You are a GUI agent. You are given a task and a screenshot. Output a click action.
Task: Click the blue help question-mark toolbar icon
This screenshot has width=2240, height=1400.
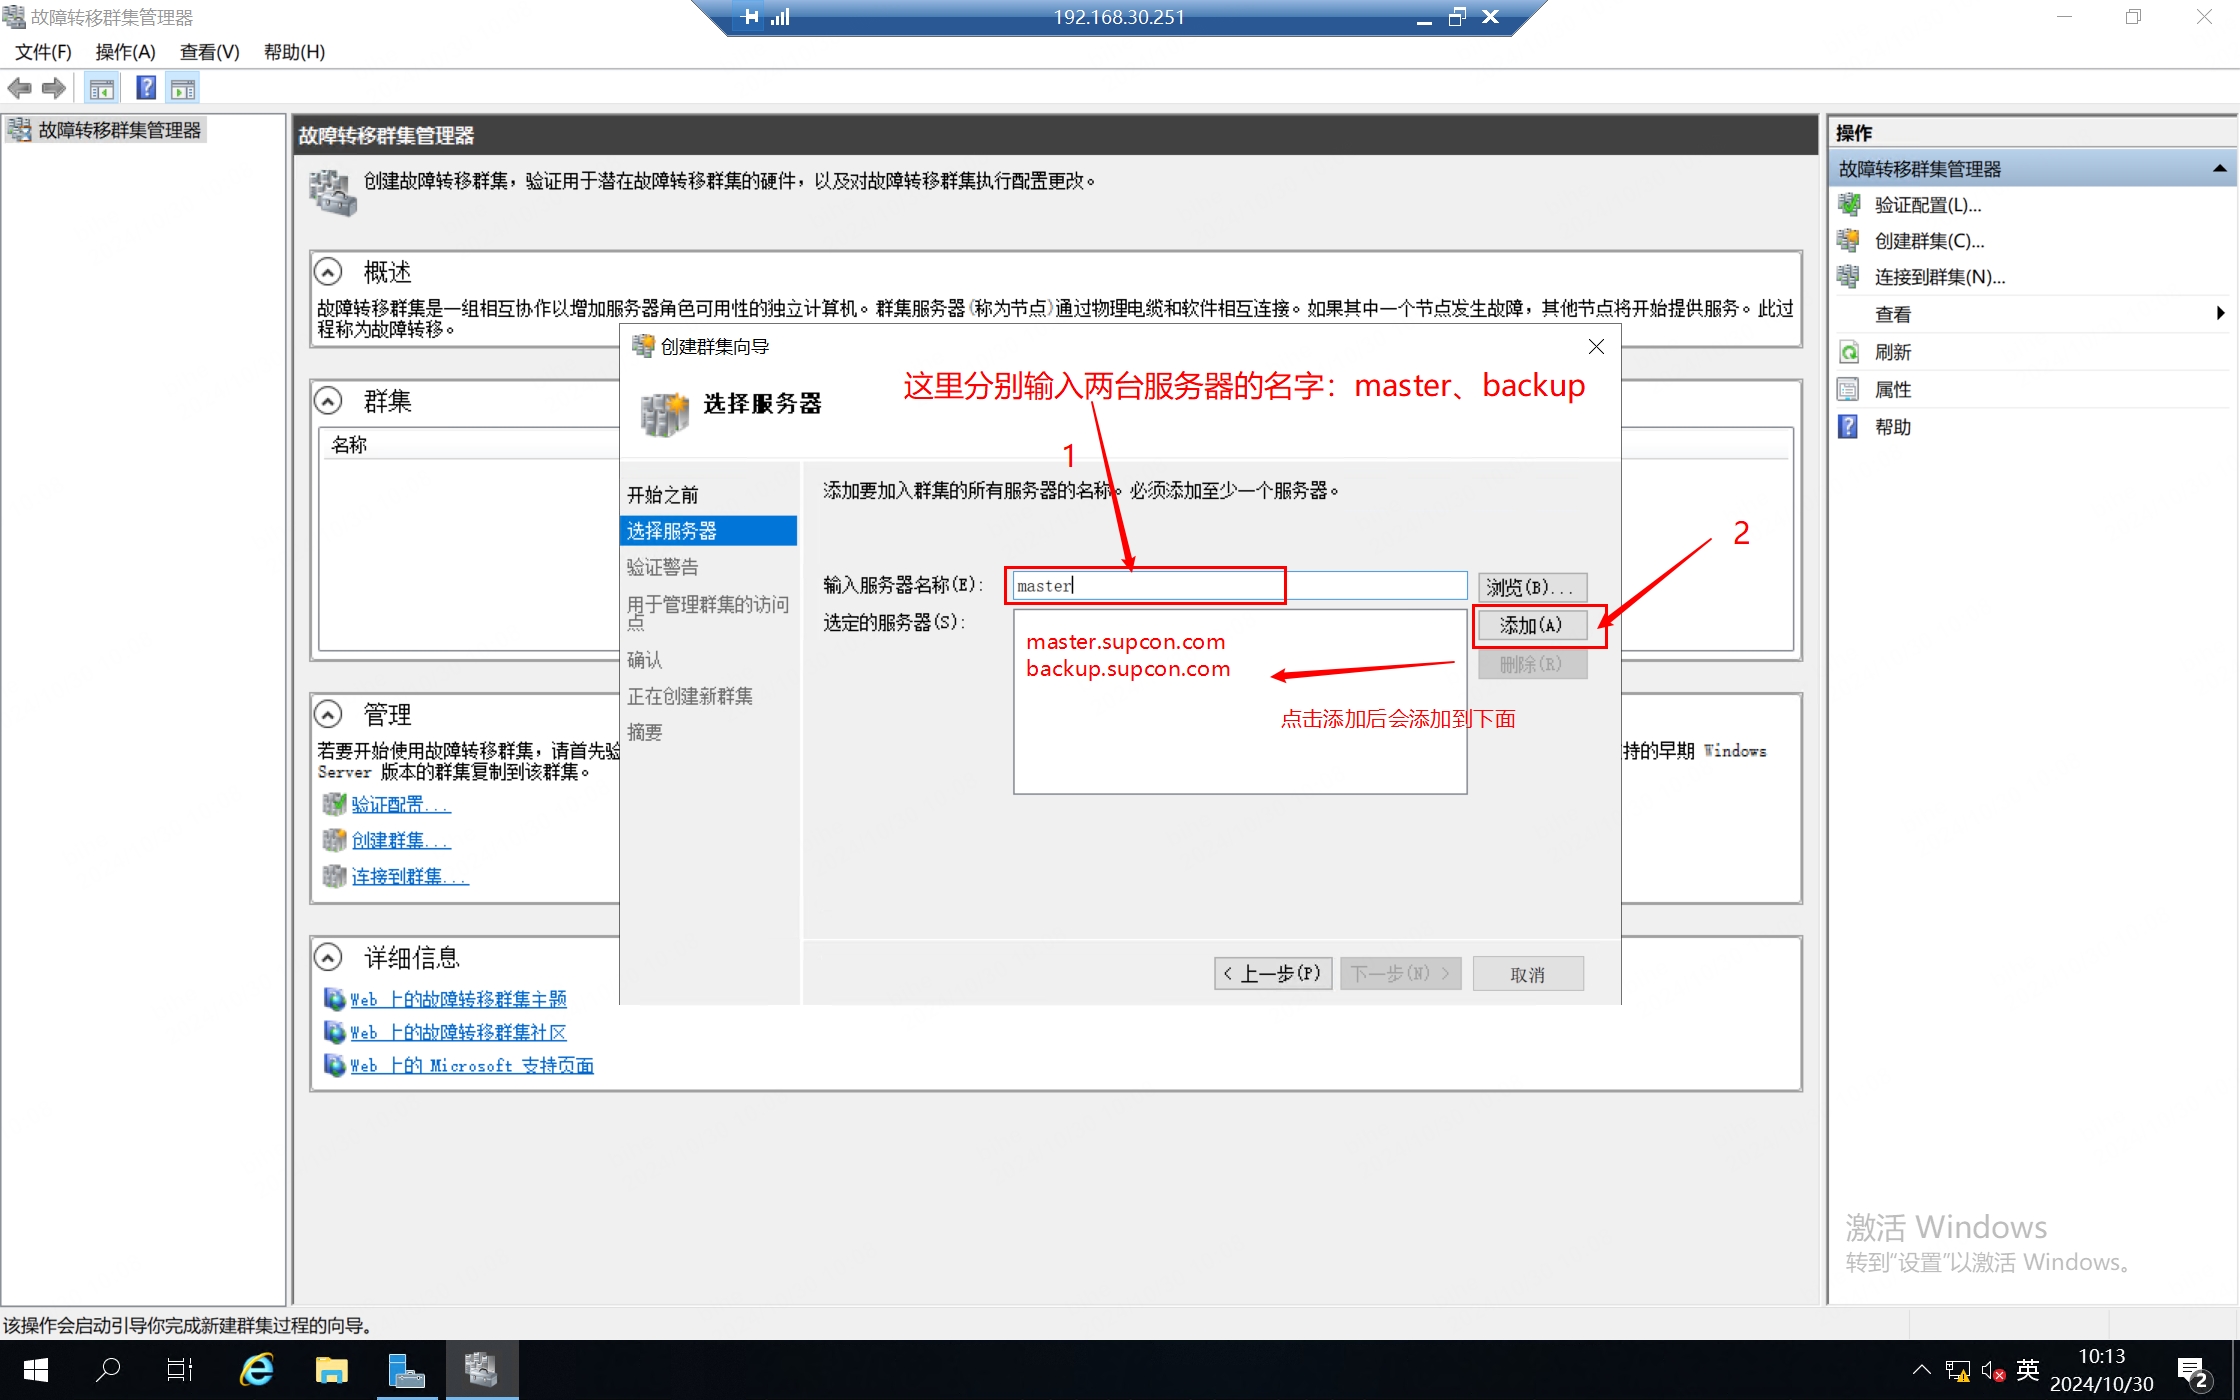click(x=146, y=88)
